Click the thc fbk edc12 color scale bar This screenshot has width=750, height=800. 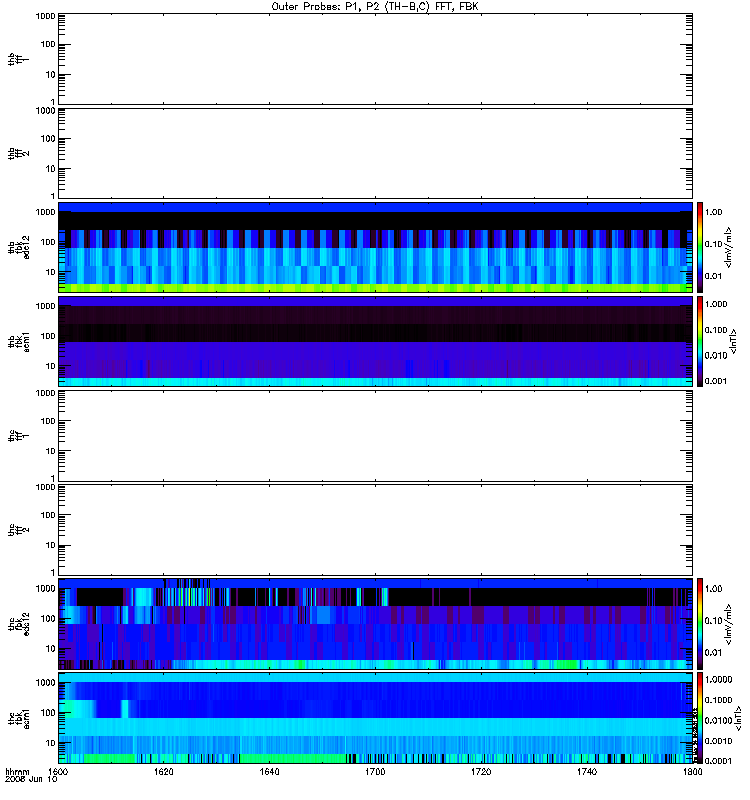pyautogui.click(x=700, y=623)
